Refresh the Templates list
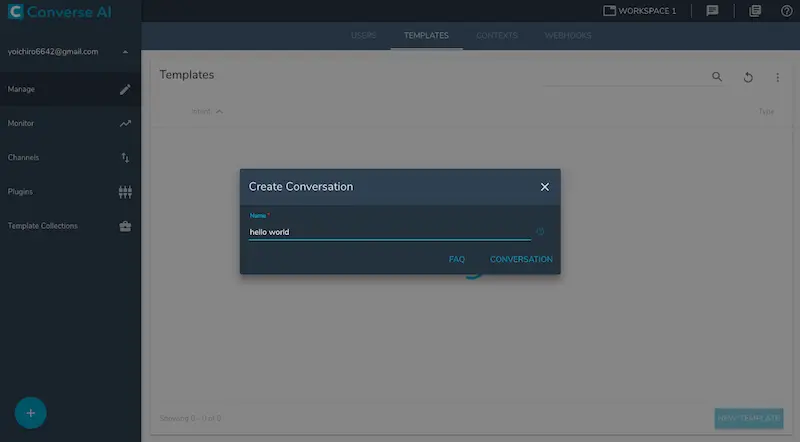Image resolution: width=800 pixels, height=442 pixels. (x=748, y=77)
